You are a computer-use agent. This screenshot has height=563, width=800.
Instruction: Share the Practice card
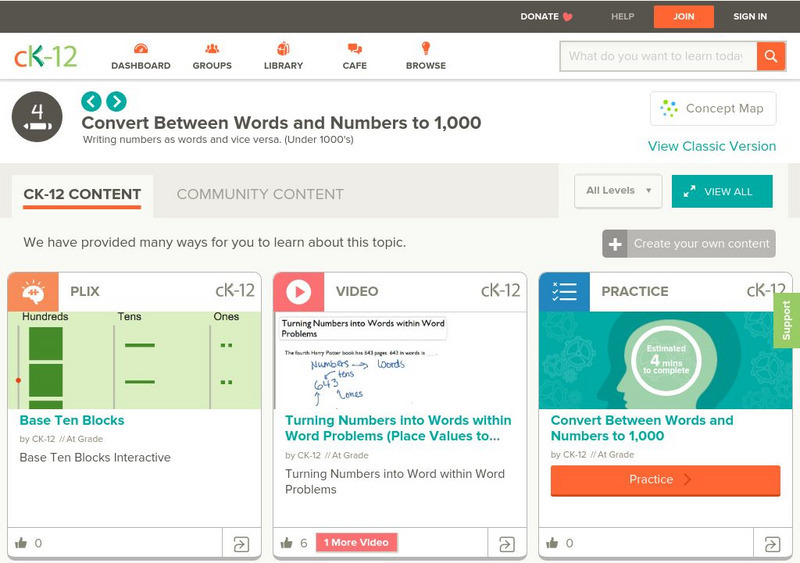(772, 544)
